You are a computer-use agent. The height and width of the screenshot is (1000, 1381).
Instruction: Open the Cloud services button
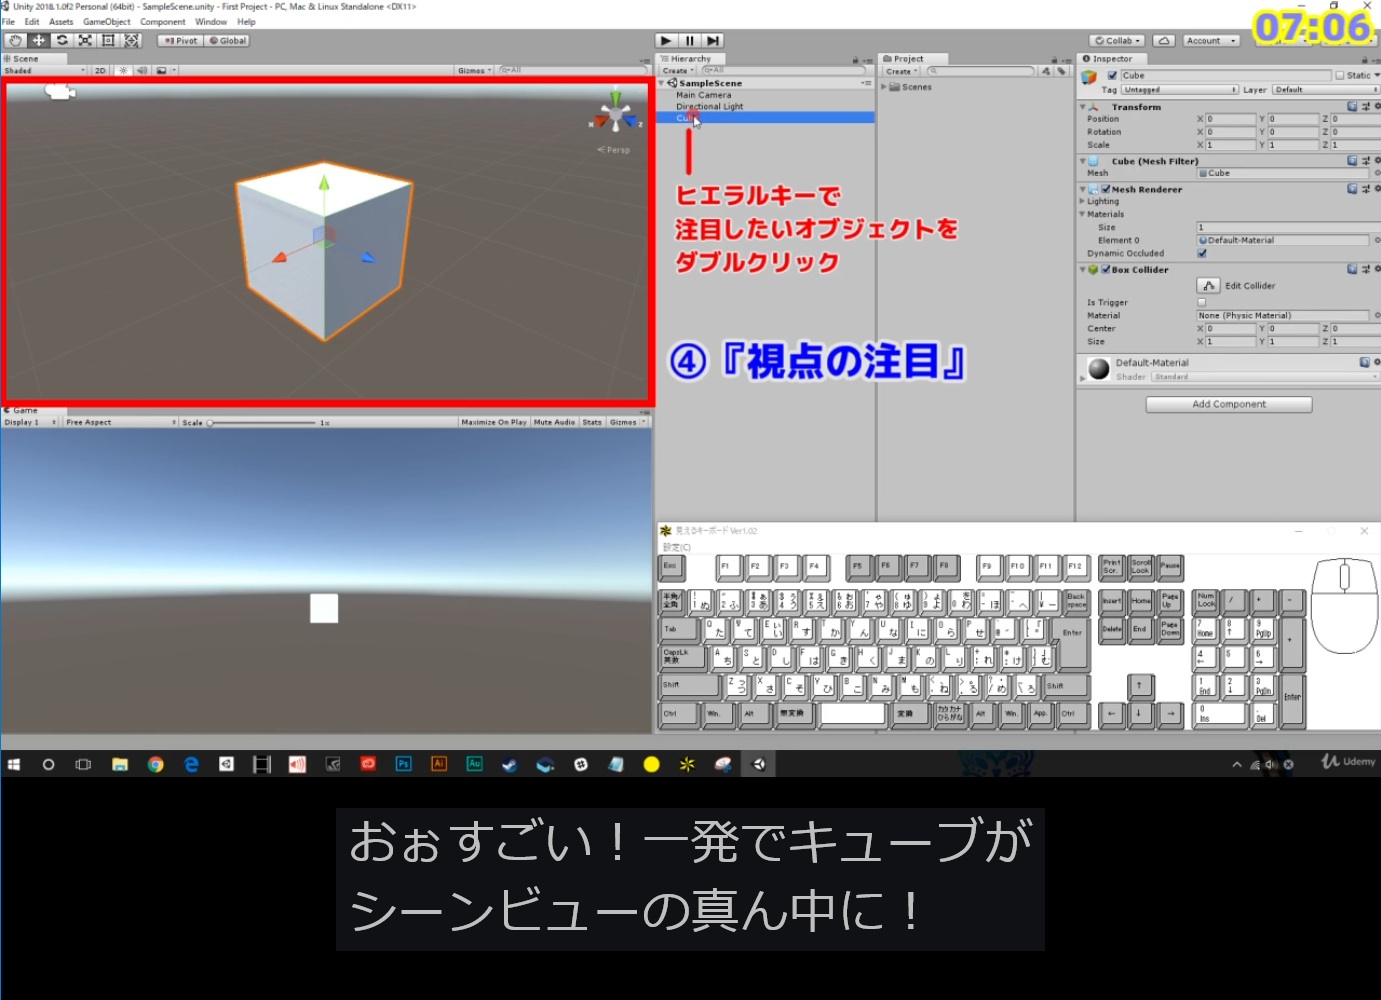pos(1164,41)
